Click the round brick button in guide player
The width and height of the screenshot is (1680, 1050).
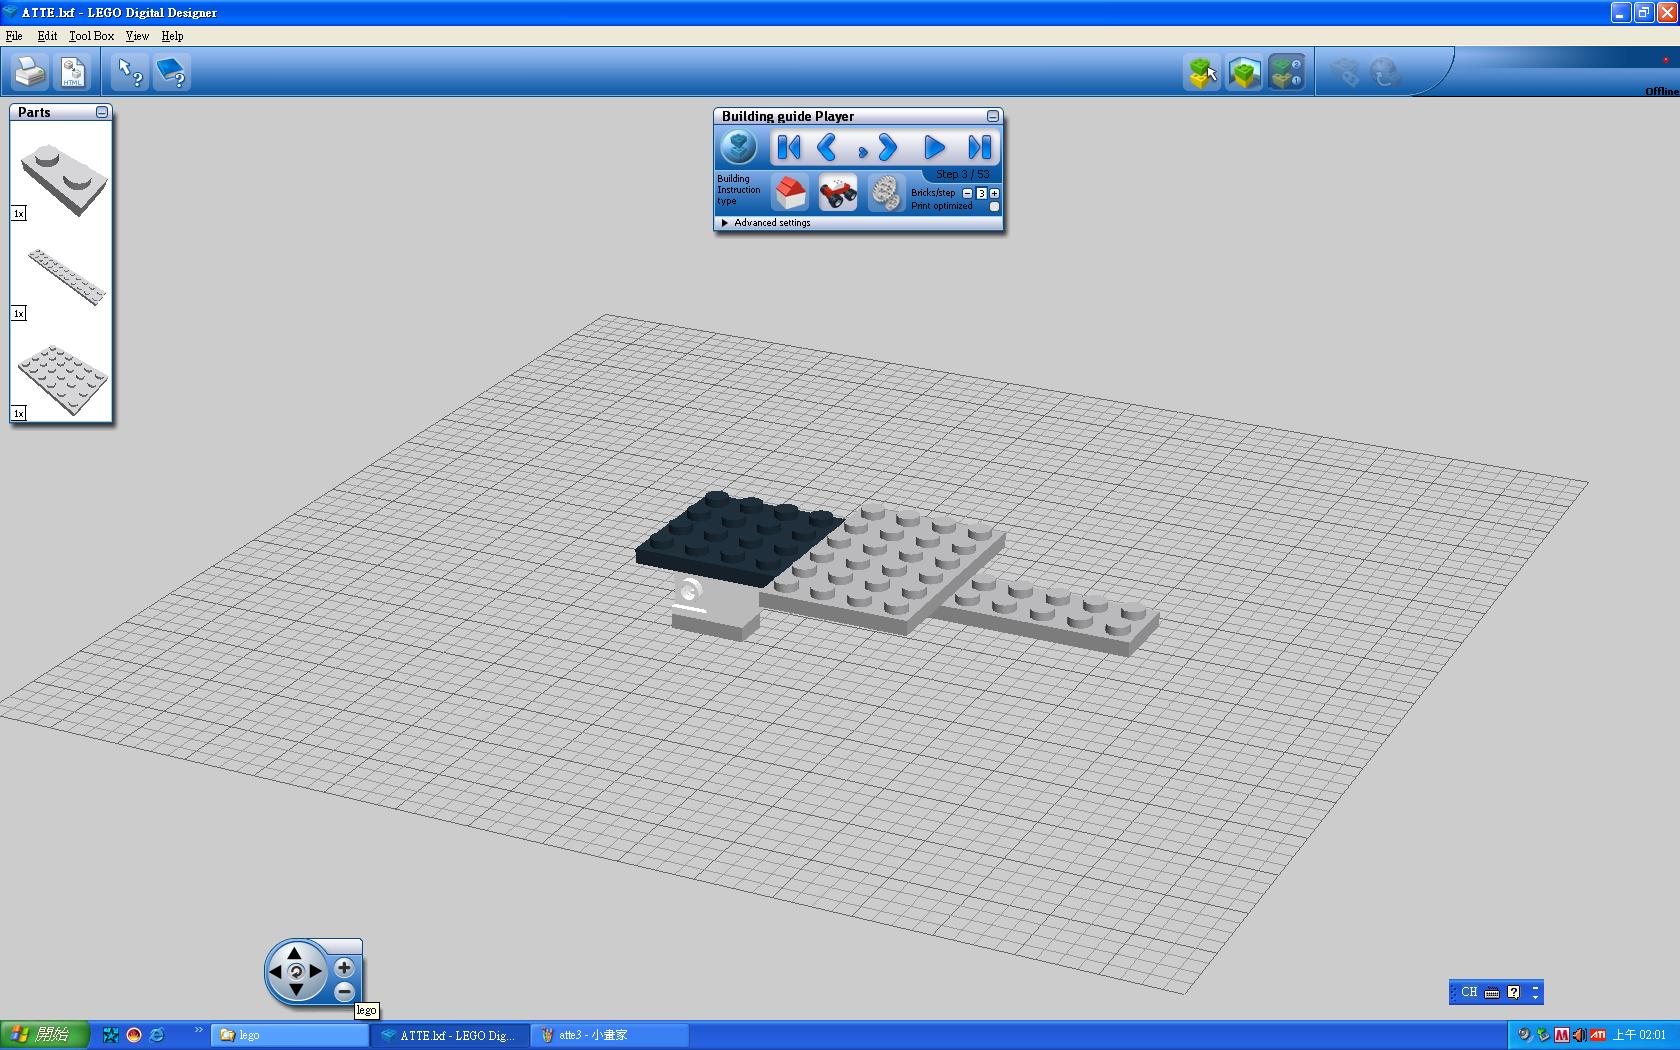739,148
